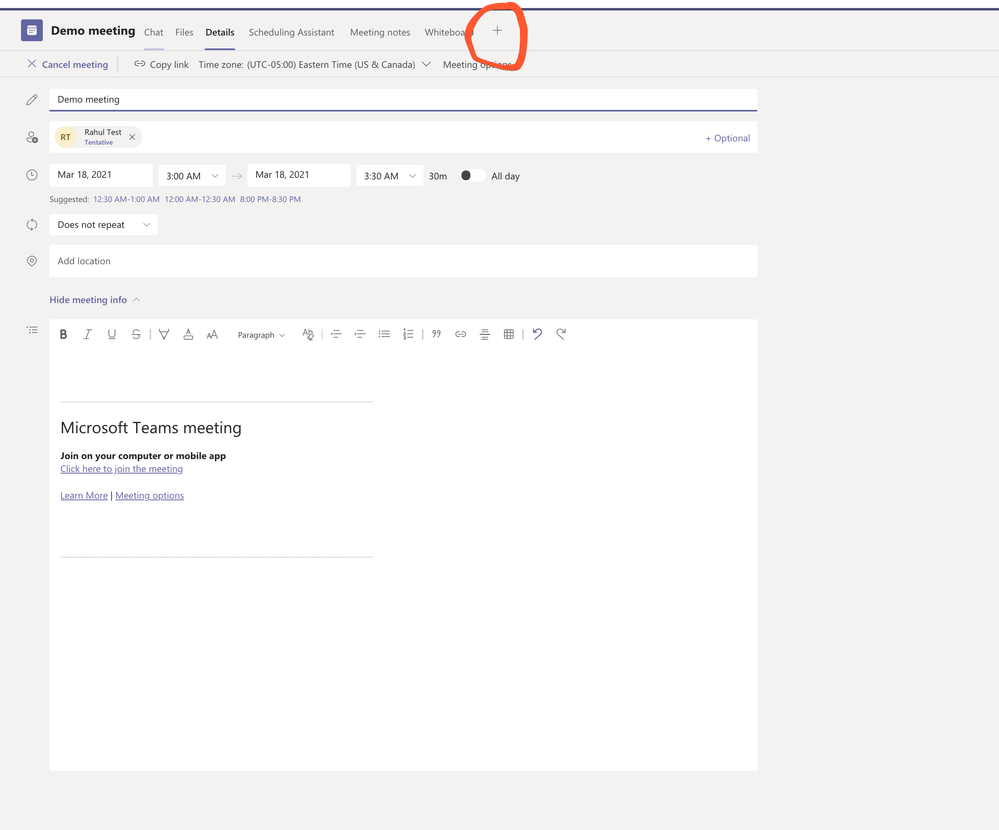Expand the Does not repeat dropdown
Viewport: 999px width, 830px height.
click(x=103, y=225)
